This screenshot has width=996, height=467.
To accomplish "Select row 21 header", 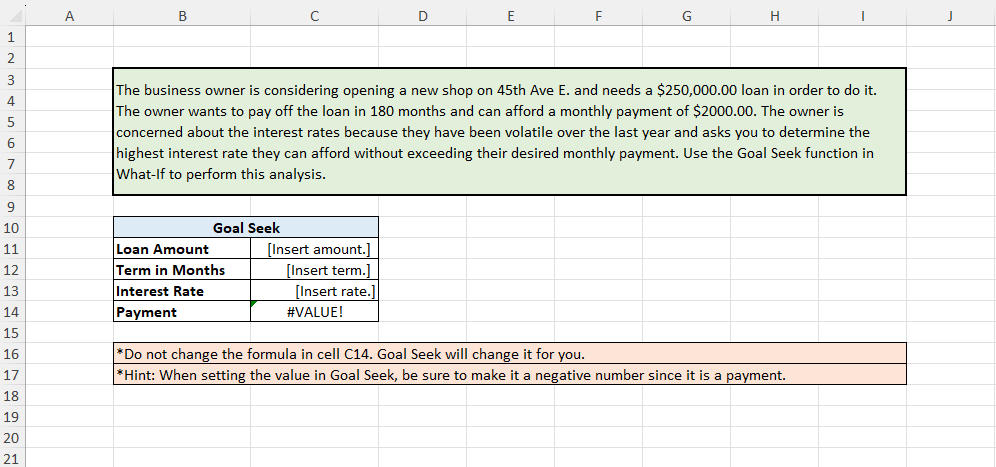I will (x=13, y=457).
